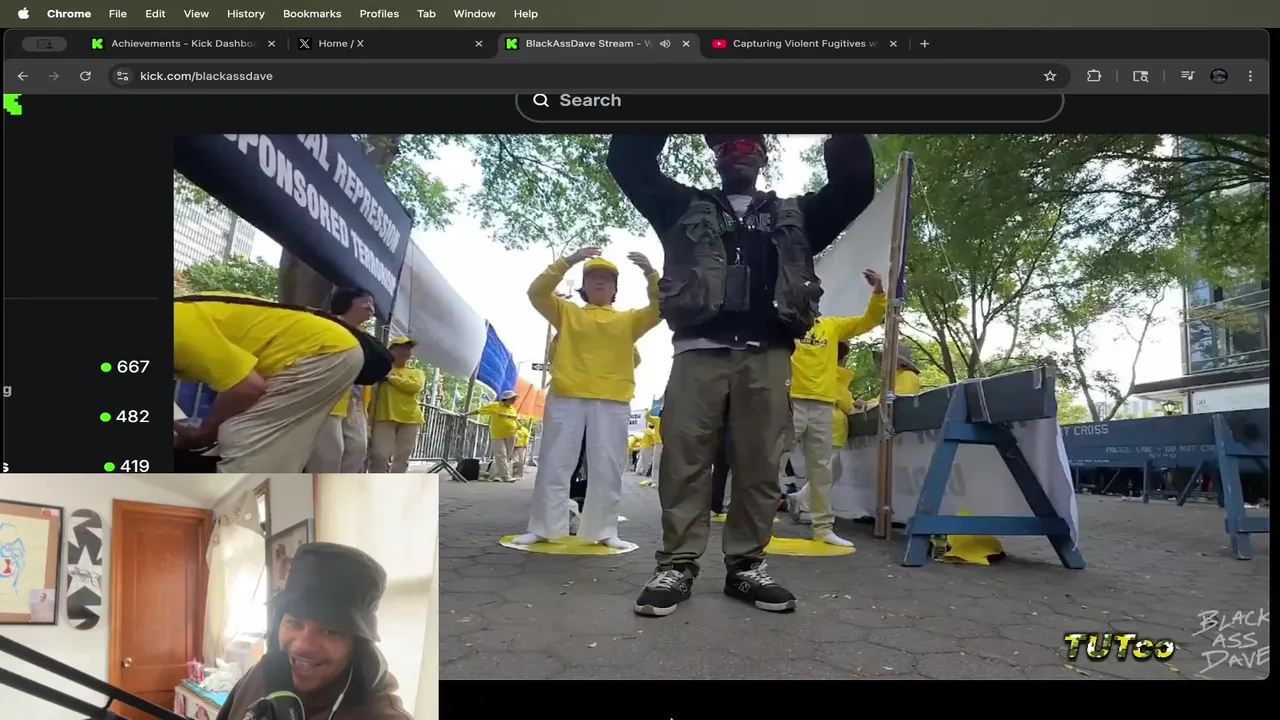The width and height of the screenshot is (1280, 720).
Task: Open the Window menu
Action: click(x=474, y=14)
